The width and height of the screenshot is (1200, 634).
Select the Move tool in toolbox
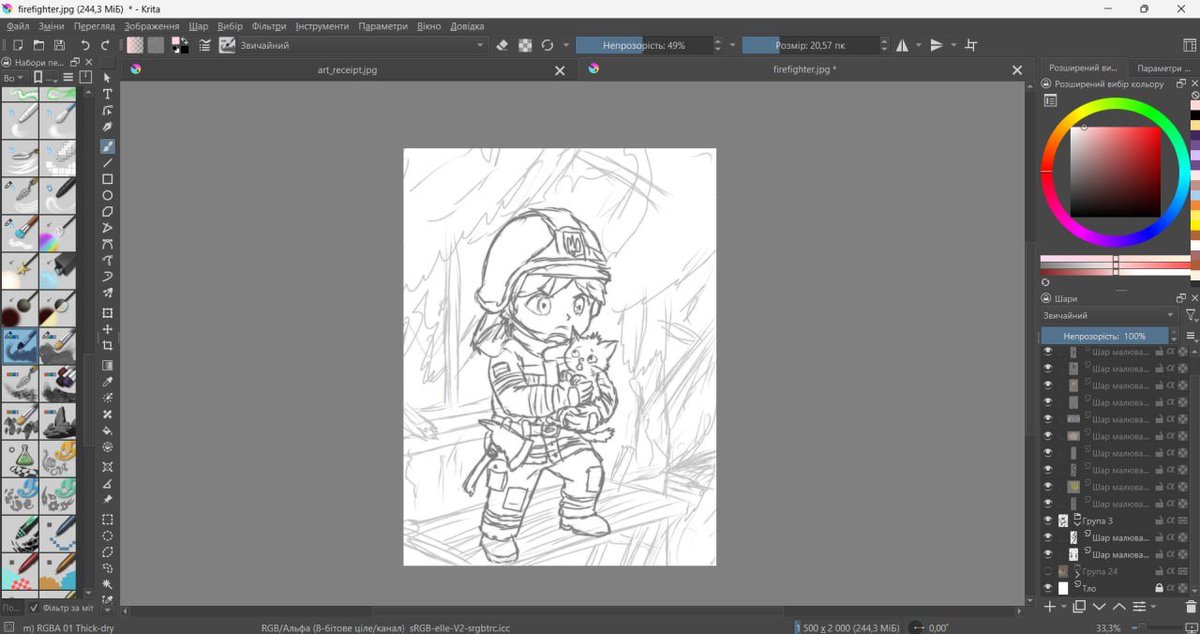point(107,329)
